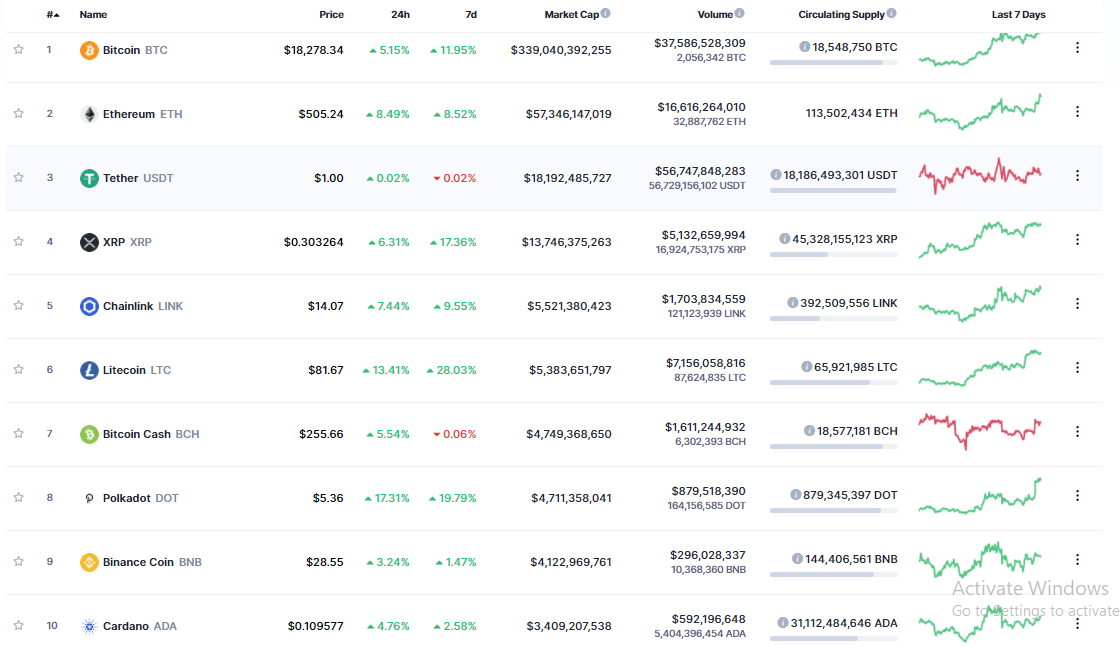Viewport: 1120px width, 647px height.
Task: Toggle watchlist star for XRP
Action: click(x=19, y=241)
